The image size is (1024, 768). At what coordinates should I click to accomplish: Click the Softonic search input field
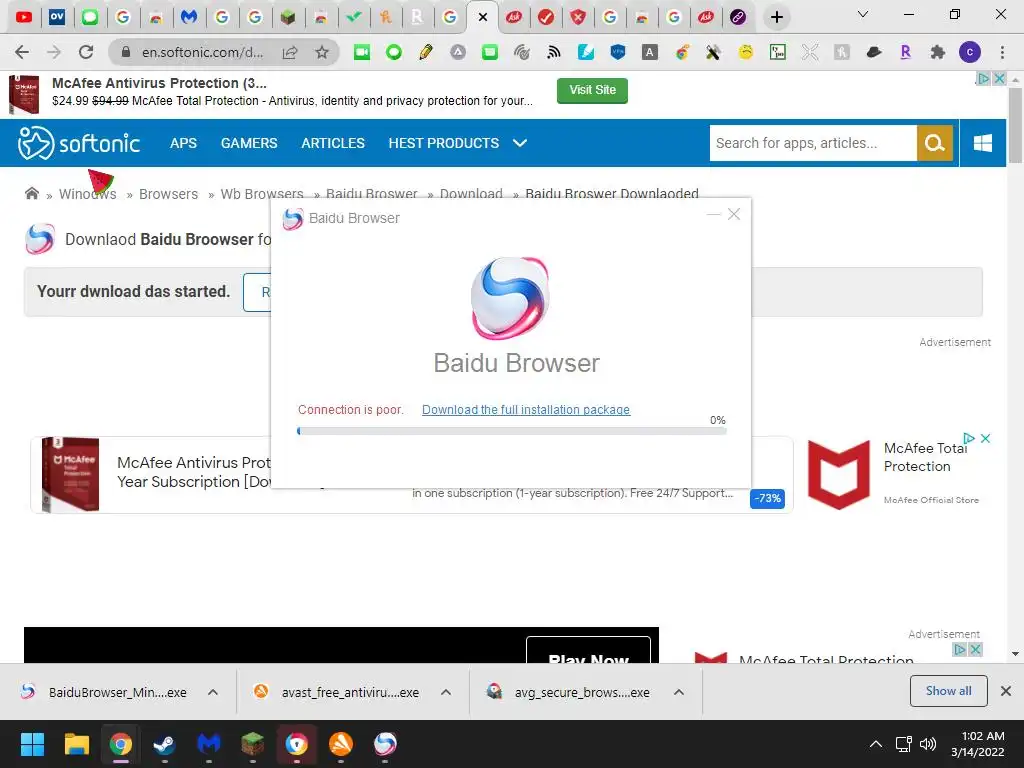coord(813,143)
